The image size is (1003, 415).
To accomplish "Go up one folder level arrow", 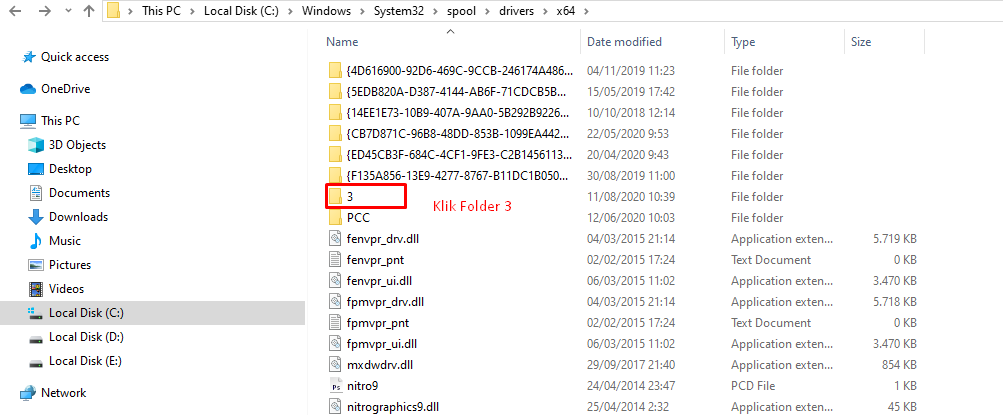I will pos(89,12).
